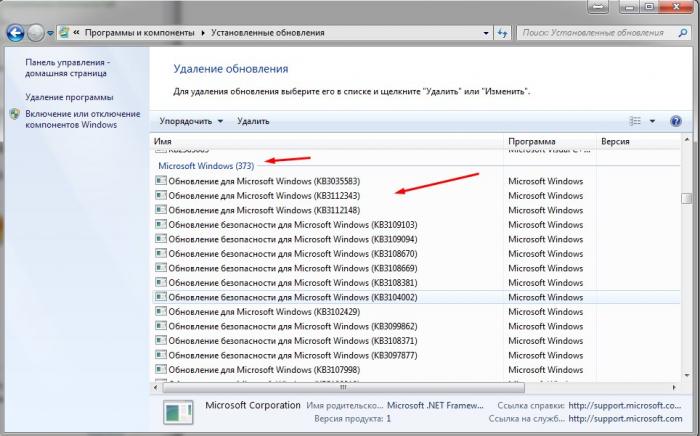Click the Forward navigation arrow button
The height and width of the screenshot is (436, 700).
38,32
